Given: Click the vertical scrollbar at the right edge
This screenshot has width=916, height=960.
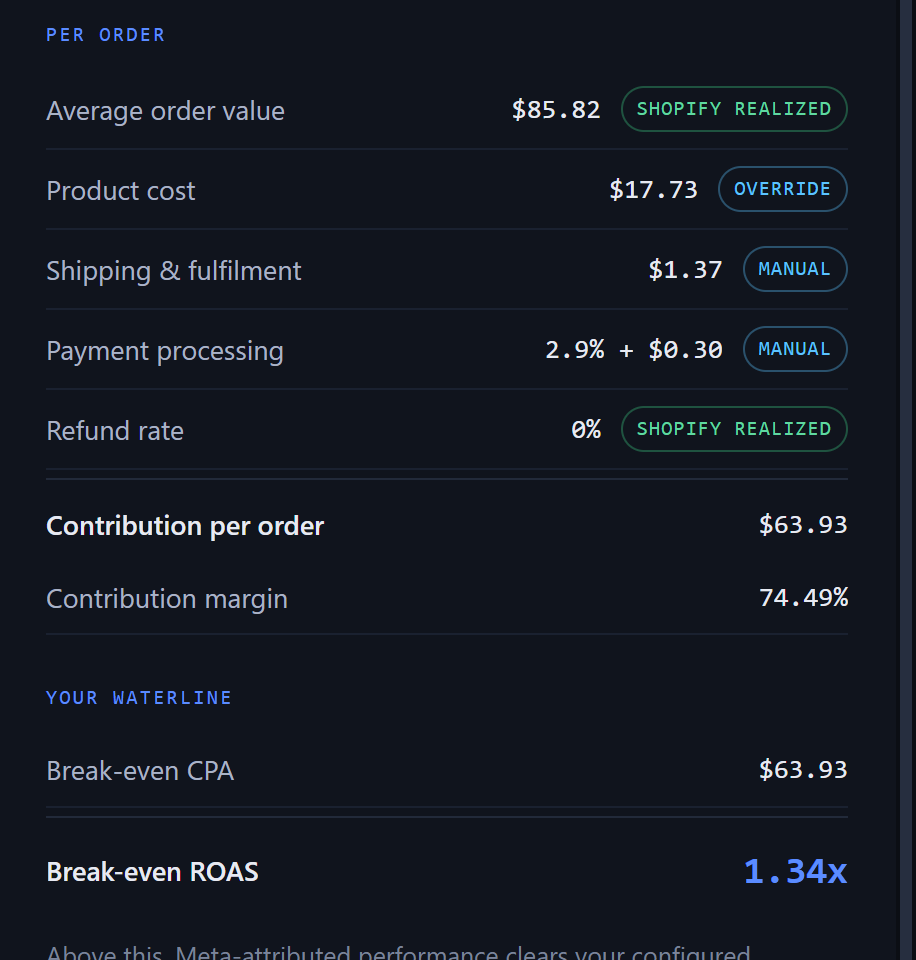Looking at the screenshot, I should coord(907,480).
